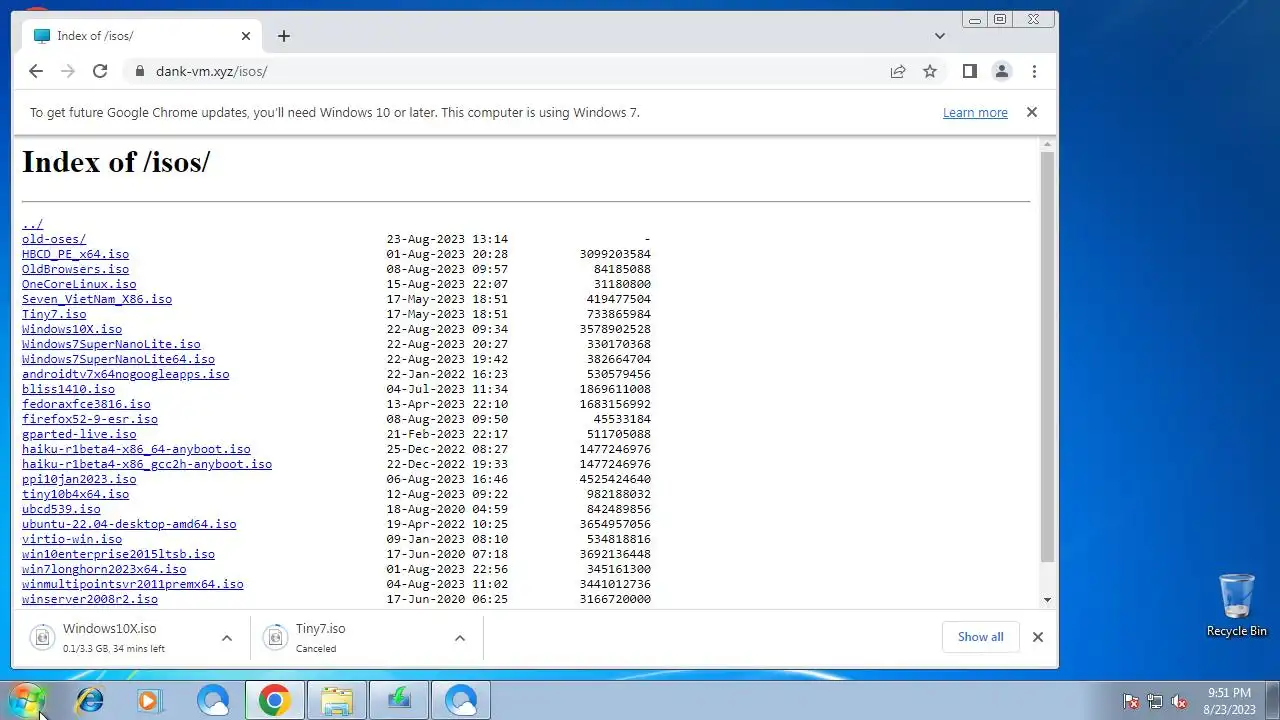The width and height of the screenshot is (1280, 720).
Task: Click the Windows10X.iso link in the listing
Action: 72,329
